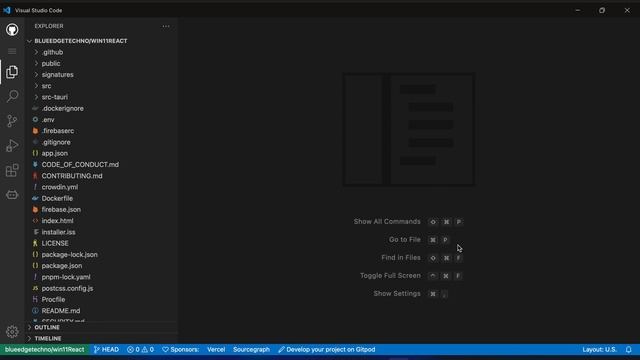Open the Run and Debug icon

click(12, 146)
